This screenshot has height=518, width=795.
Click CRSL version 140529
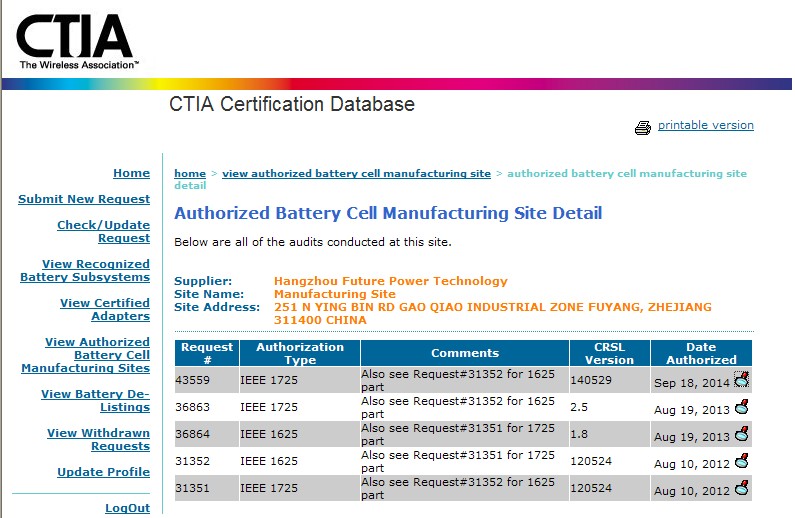click(591, 380)
